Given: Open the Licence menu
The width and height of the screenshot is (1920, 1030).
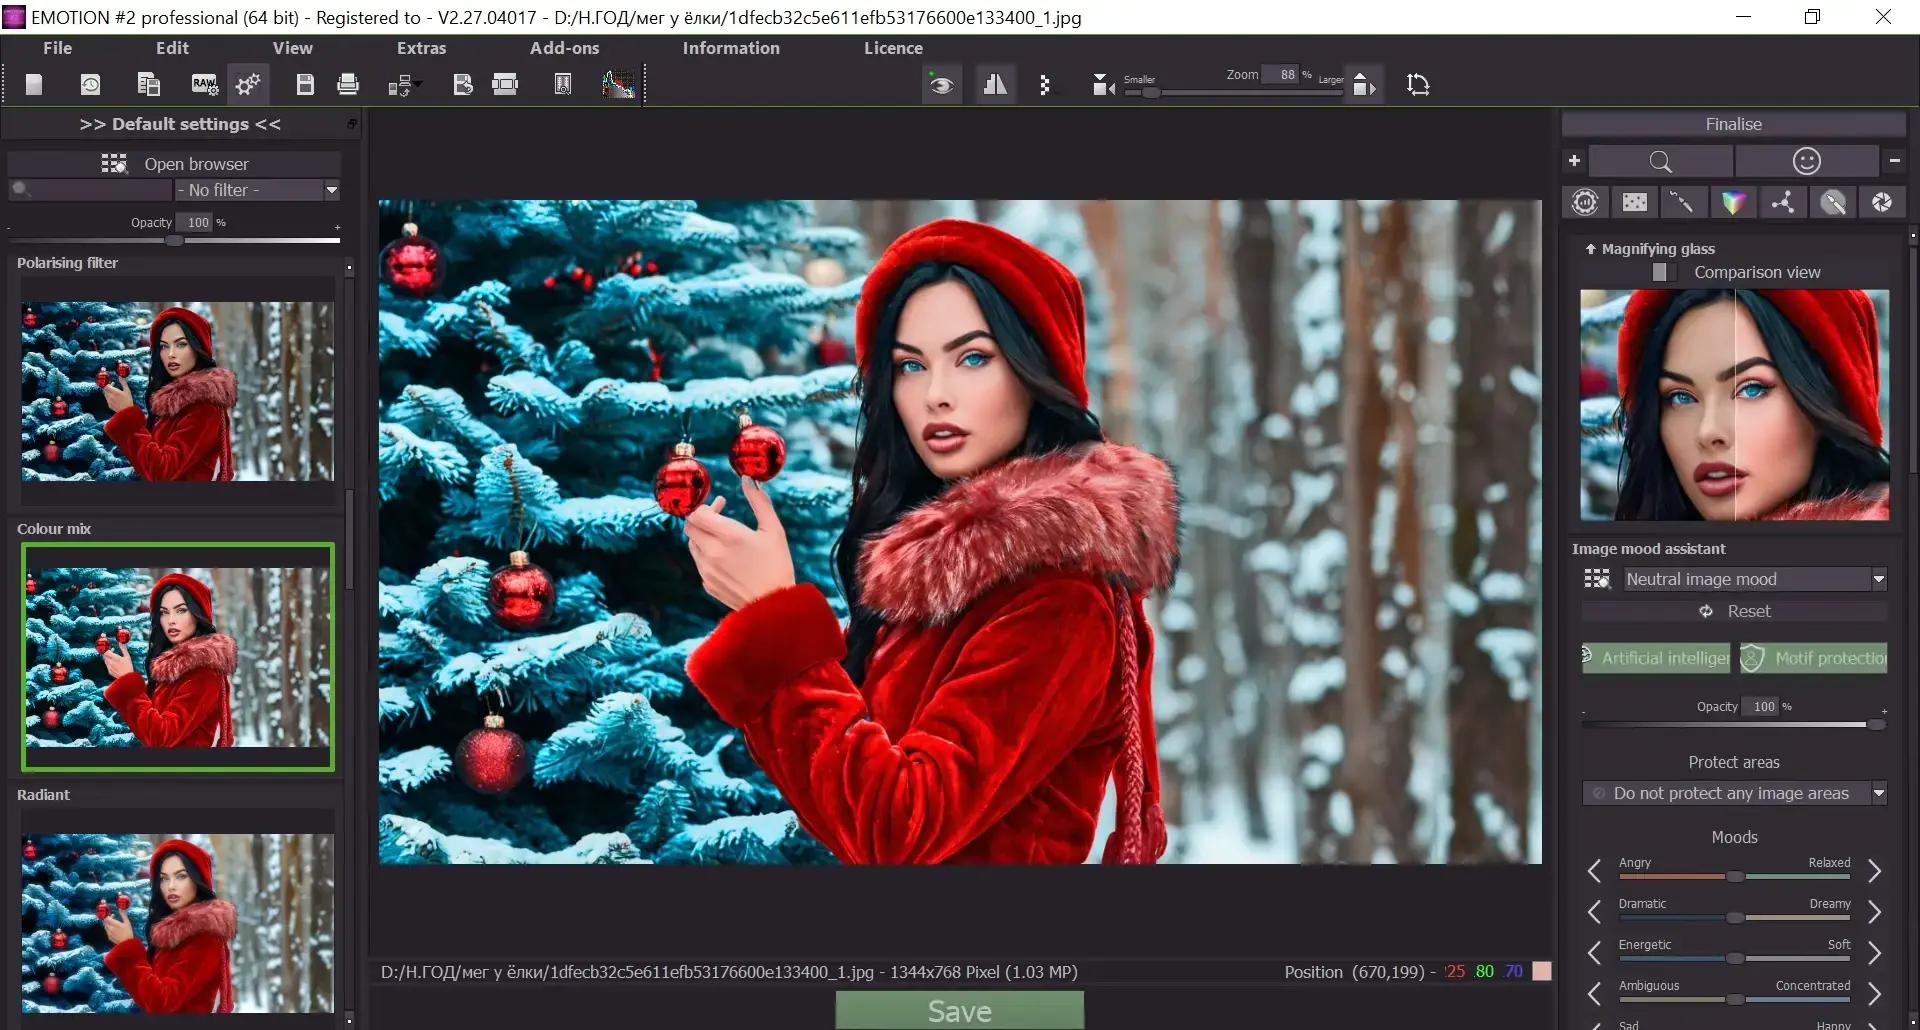Looking at the screenshot, I should (893, 48).
